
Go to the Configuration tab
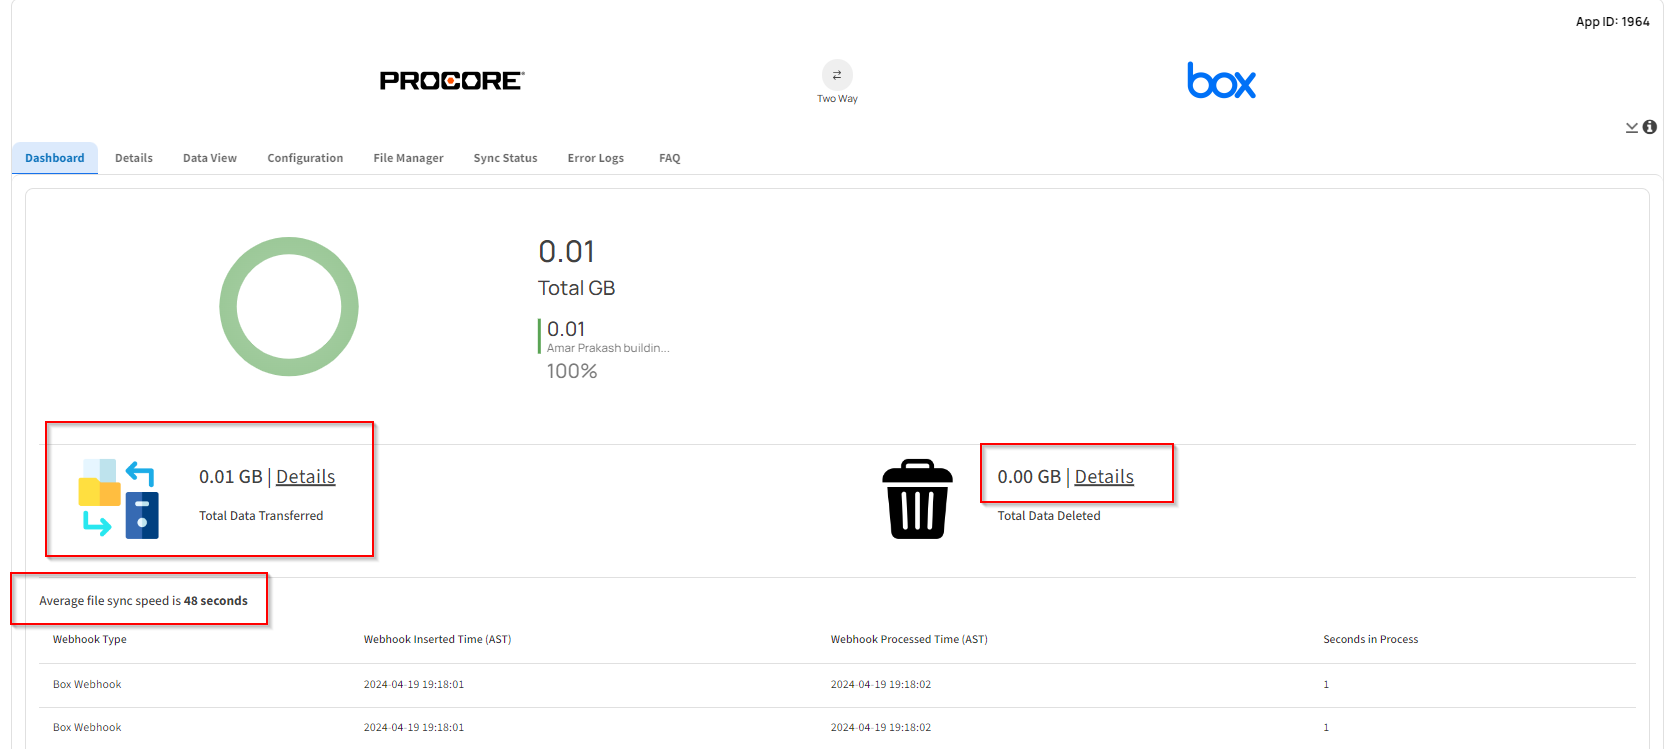click(305, 158)
